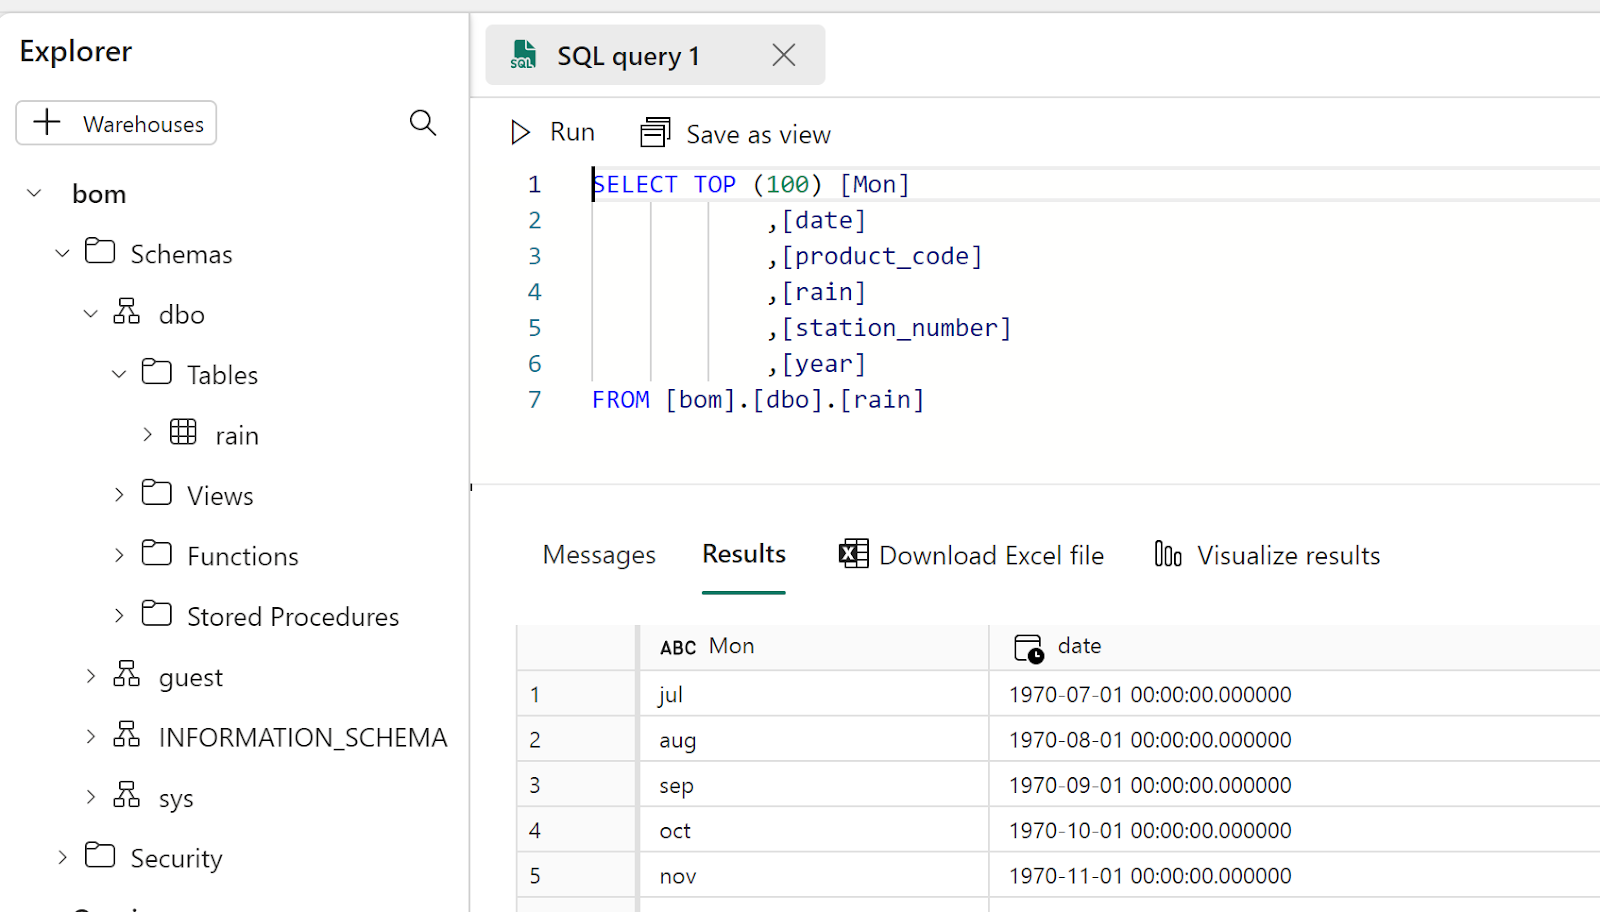Click the chart icon beside Visualize results
Image resolution: width=1600 pixels, height=912 pixels.
[x=1168, y=553]
